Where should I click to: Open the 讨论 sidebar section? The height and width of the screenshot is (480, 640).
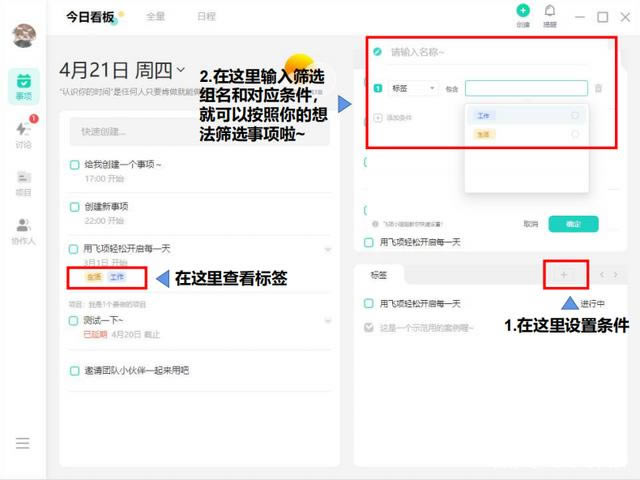[24, 135]
